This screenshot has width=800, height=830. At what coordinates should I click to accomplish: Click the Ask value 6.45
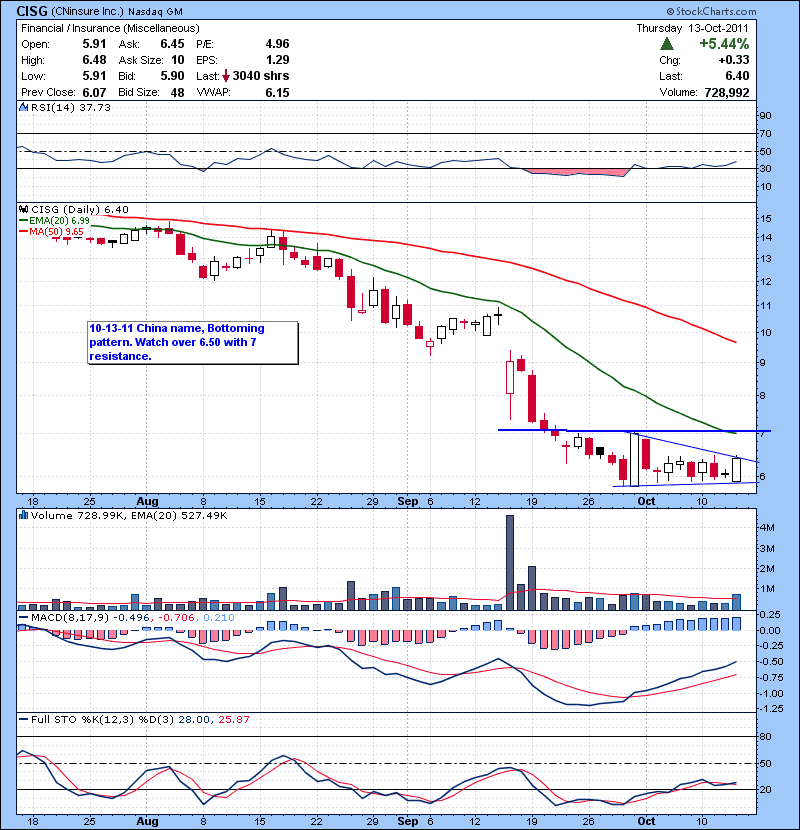pyautogui.click(x=173, y=44)
